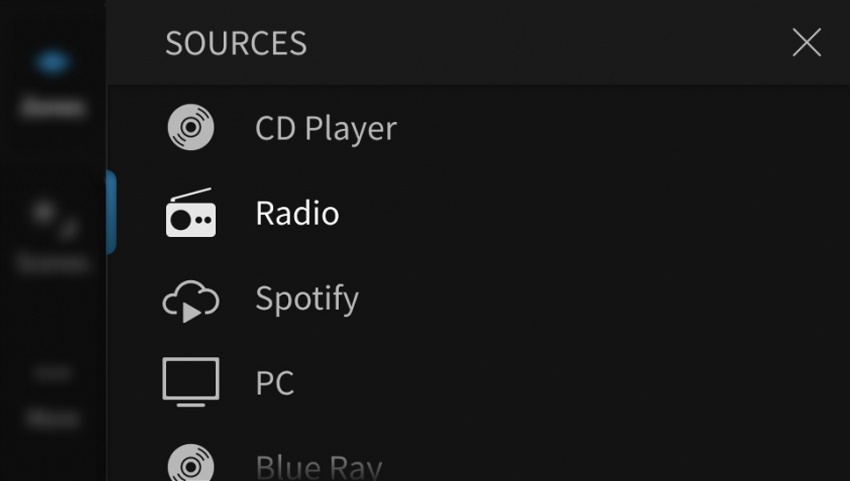
Task: Open the blurred Rooms icon in sidebar
Action: (52, 63)
